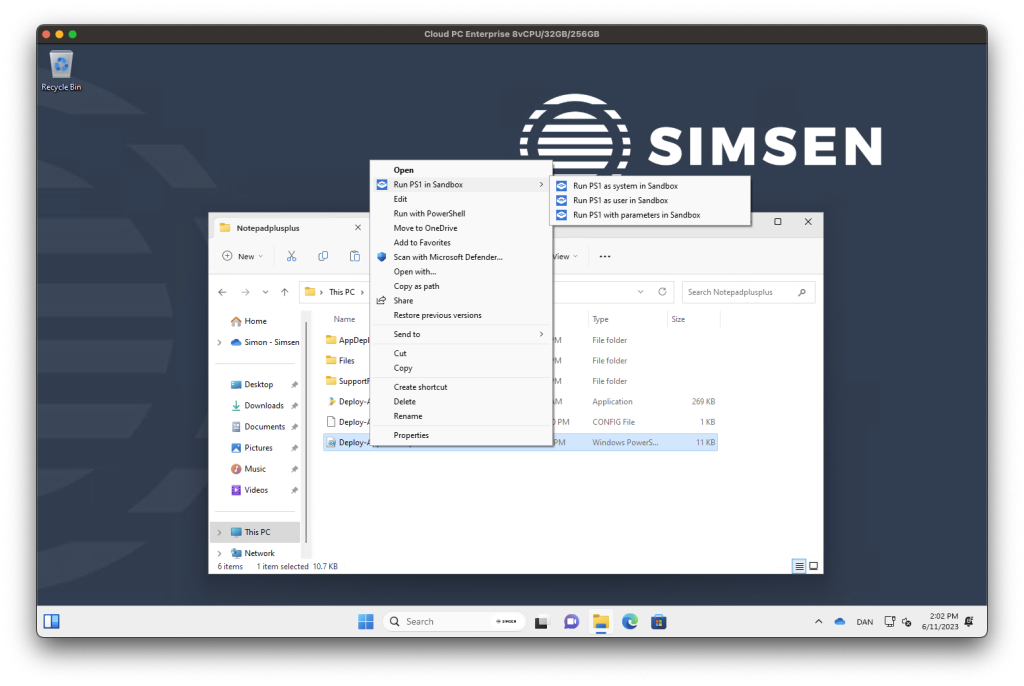The image size is (1024, 686).
Task: Click the Windows Start button
Action: [366, 621]
